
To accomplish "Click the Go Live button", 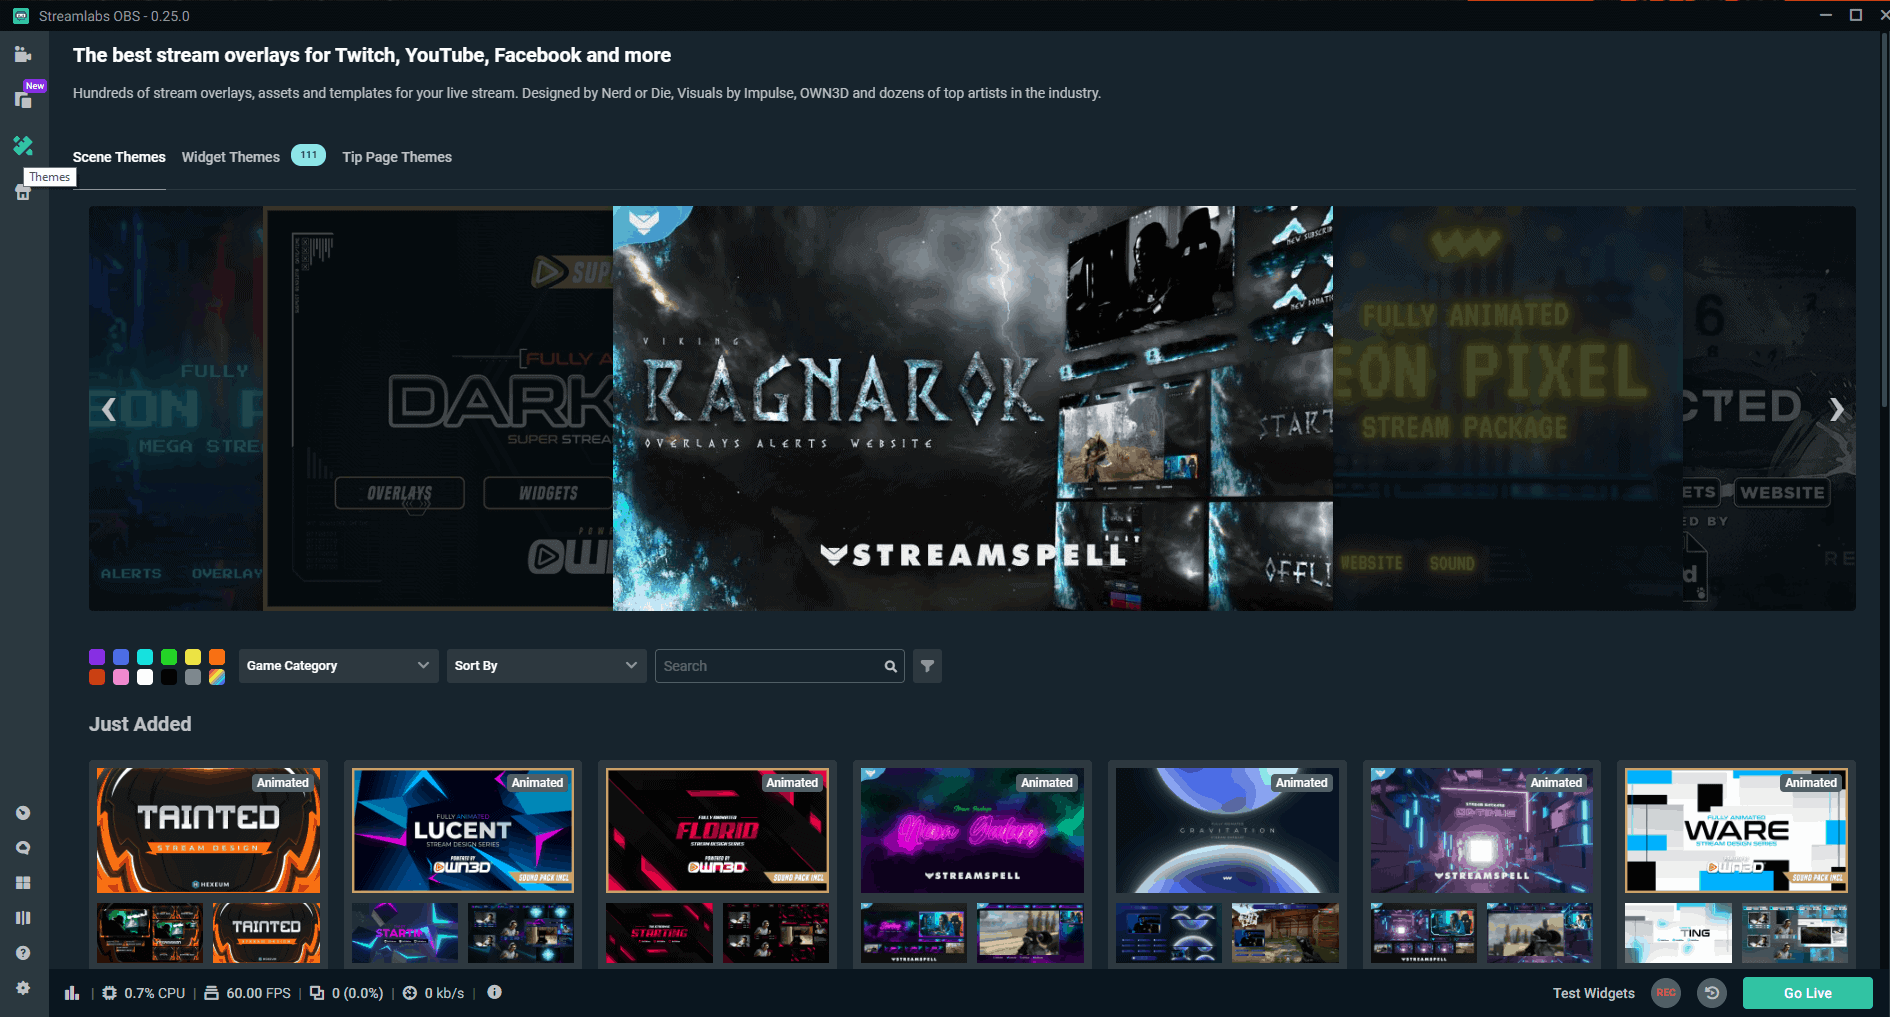I will coord(1807,993).
